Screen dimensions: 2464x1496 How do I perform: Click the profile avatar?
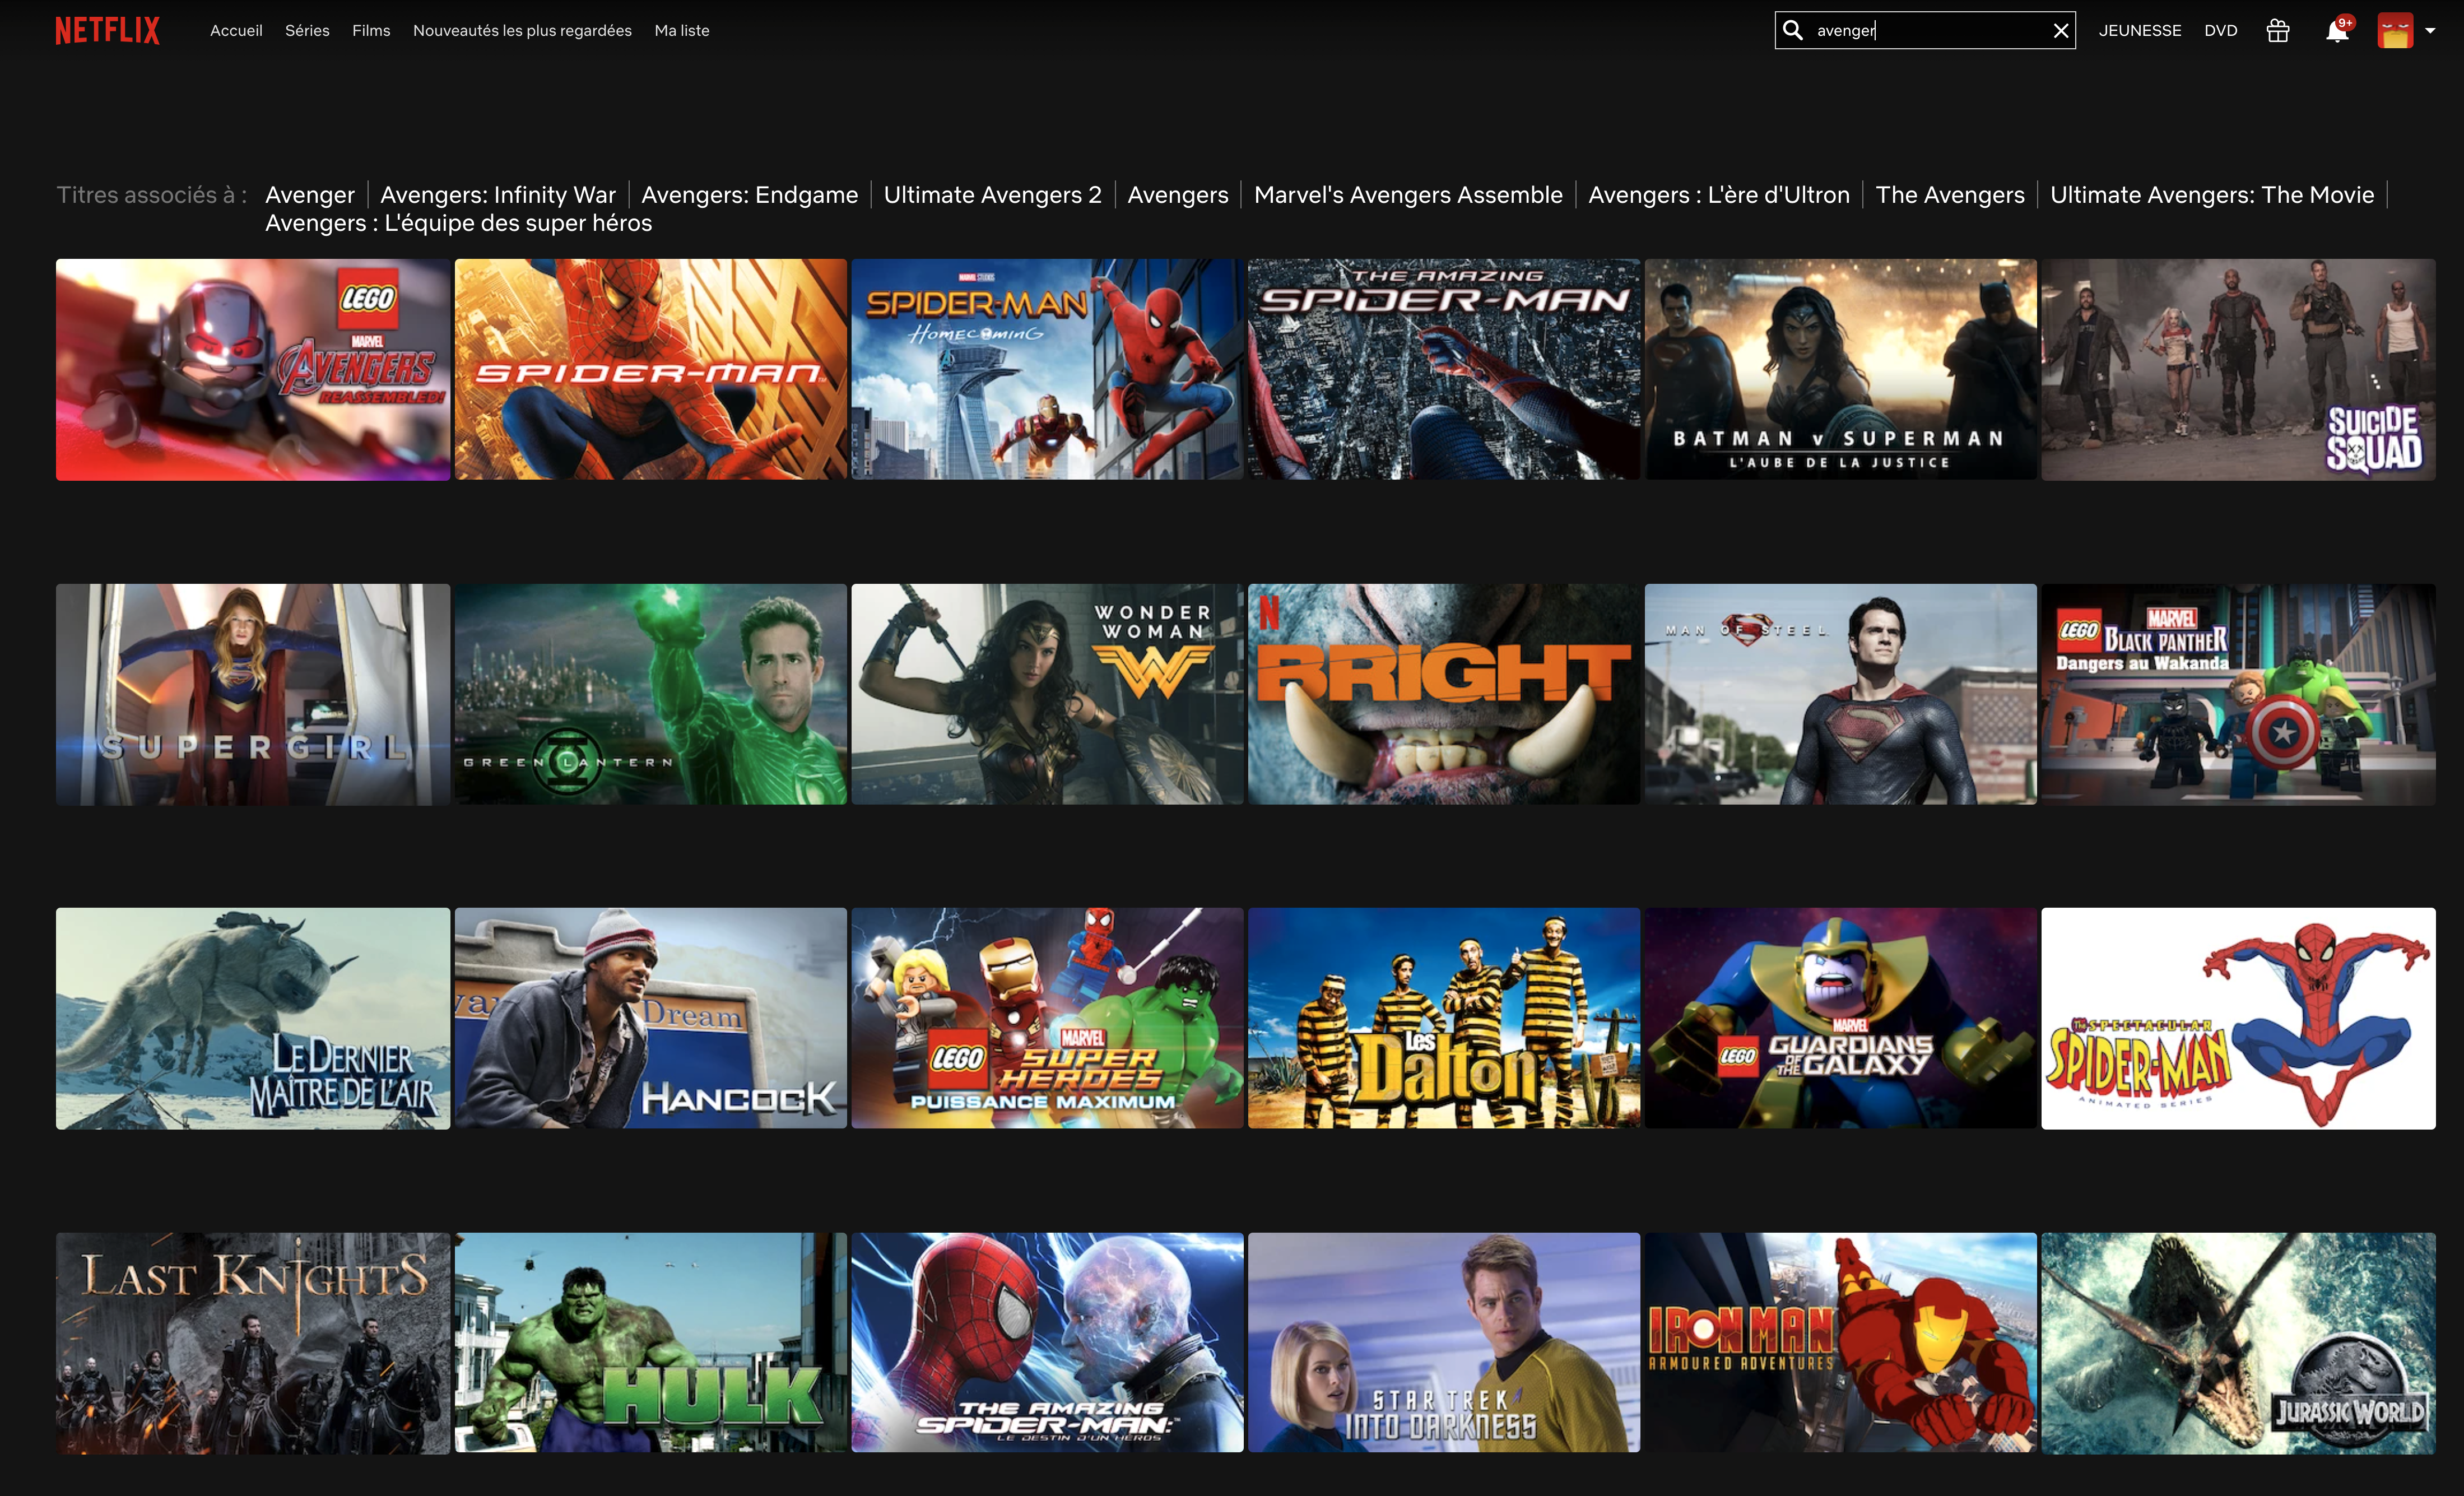point(2395,31)
